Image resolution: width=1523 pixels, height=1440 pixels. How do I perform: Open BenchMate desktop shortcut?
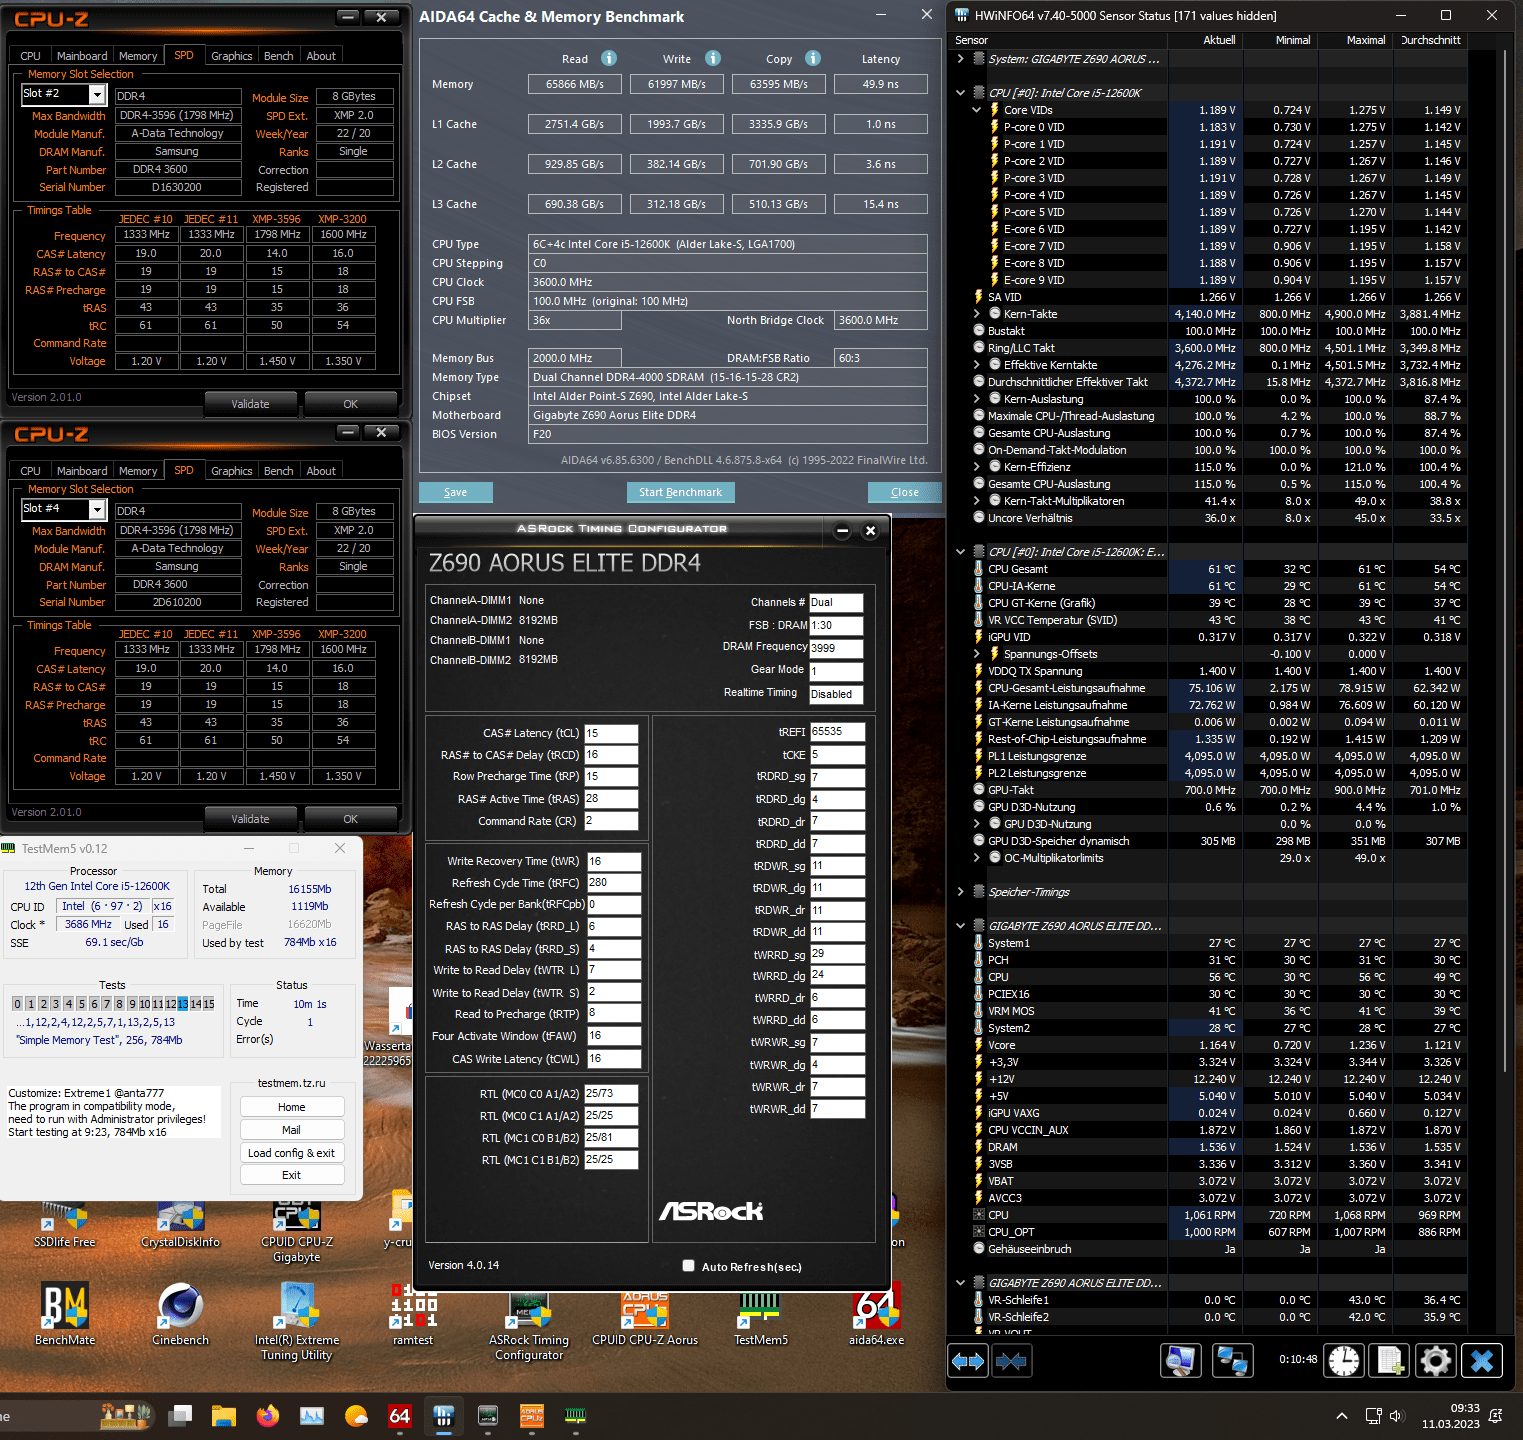point(65,1314)
